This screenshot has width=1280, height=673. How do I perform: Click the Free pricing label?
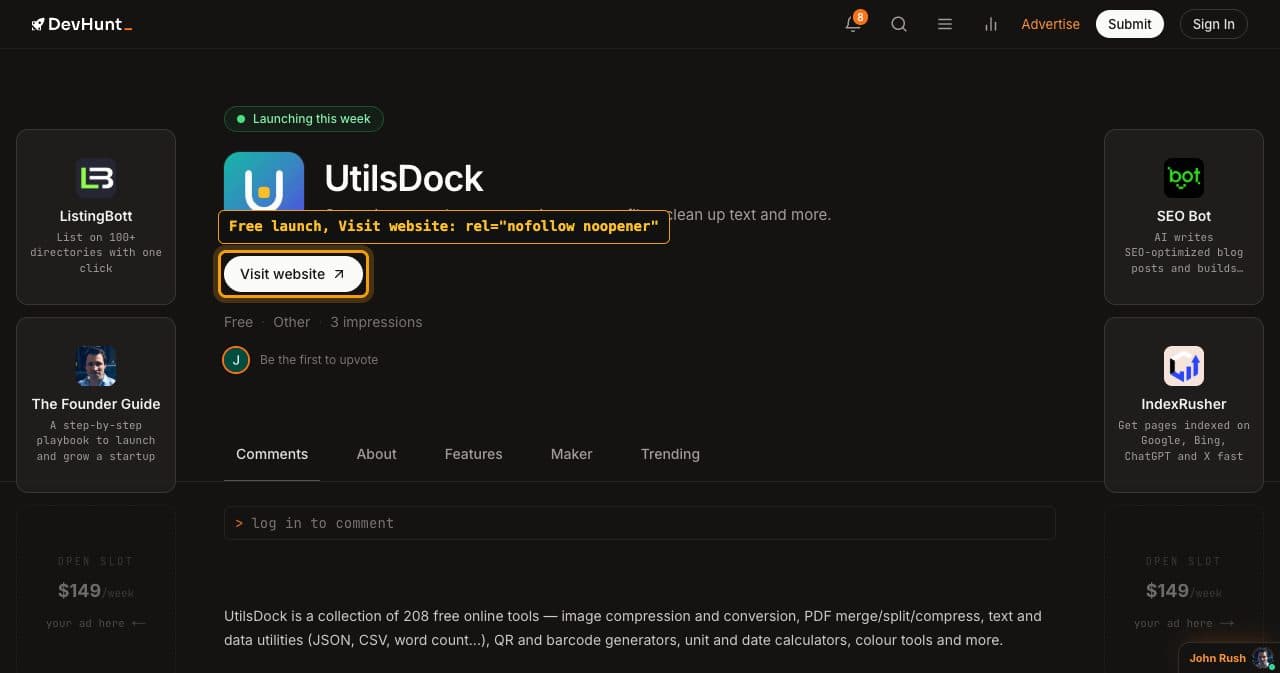click(238, 322)
